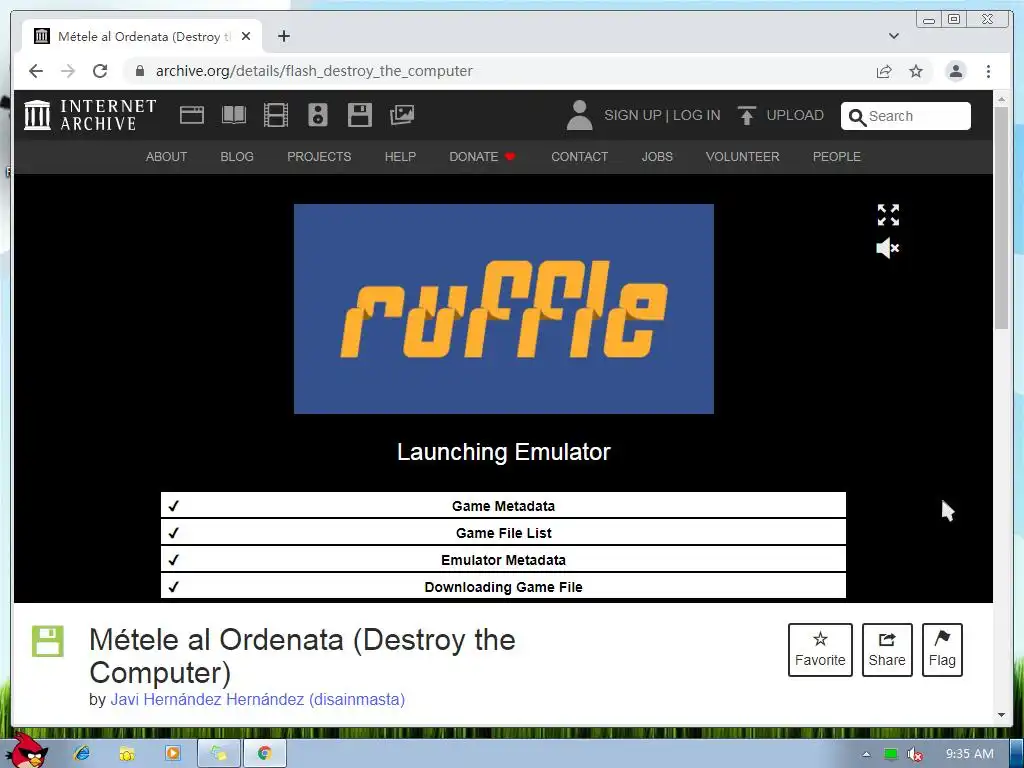Open the VOLUNTEER menu item
The width and height of the screenshot is (1024, 768).
click(743, 157)
